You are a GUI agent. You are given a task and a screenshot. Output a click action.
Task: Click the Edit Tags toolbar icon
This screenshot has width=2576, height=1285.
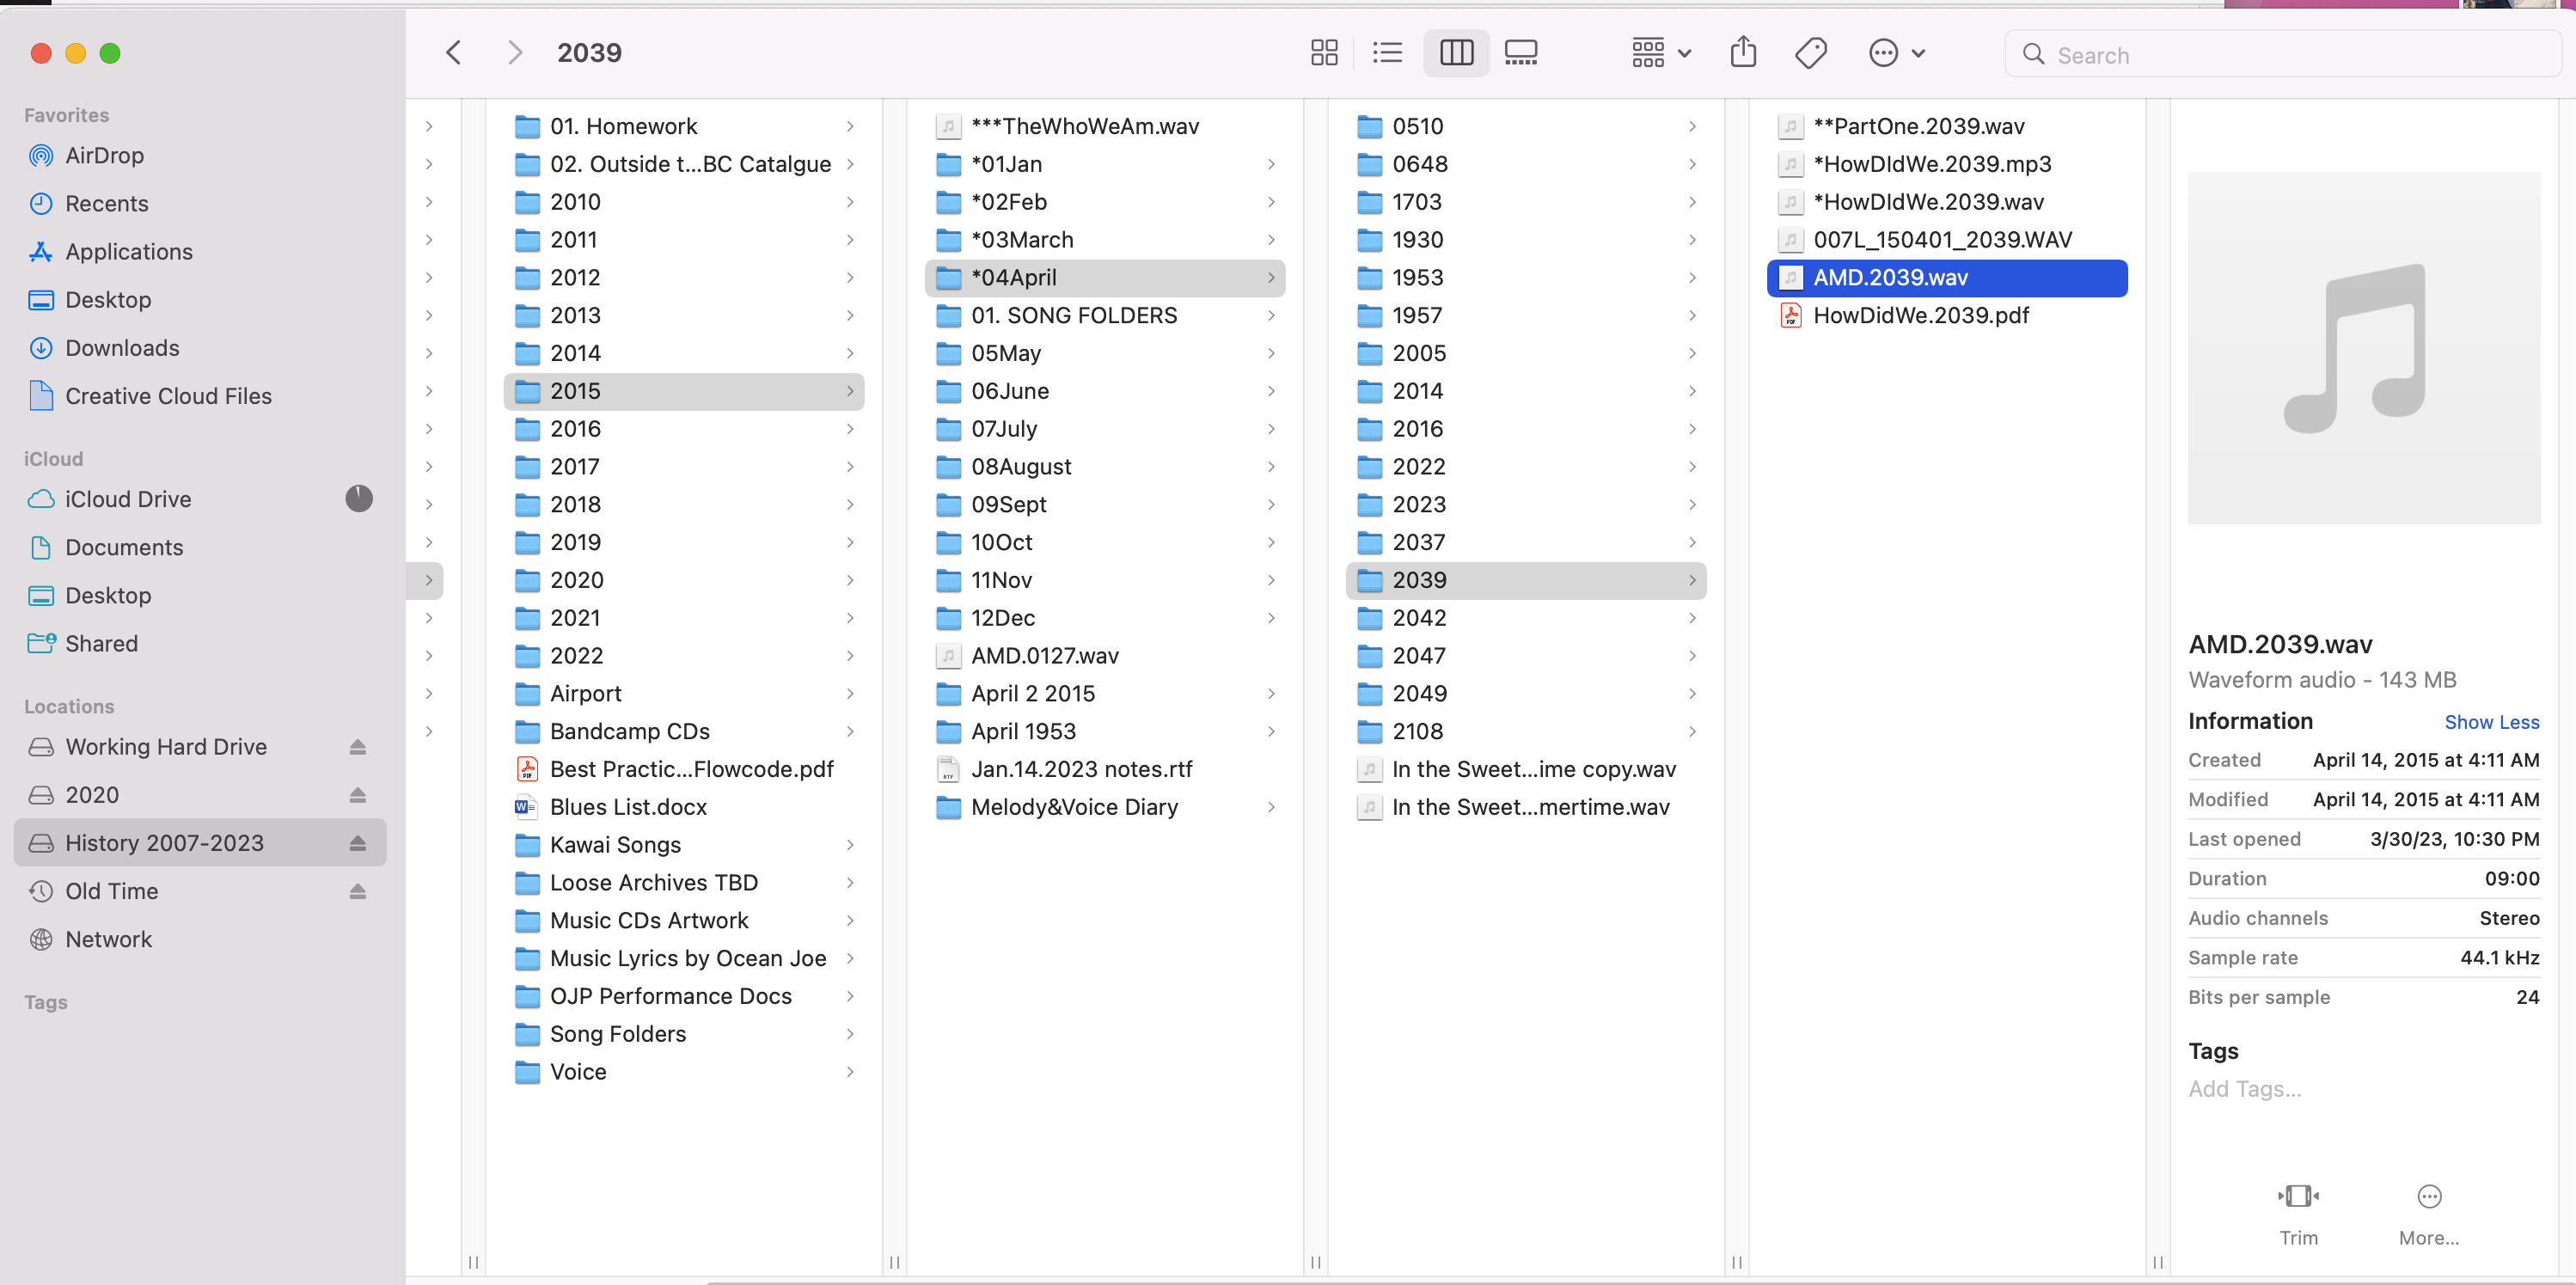[x=1810, y=53]
